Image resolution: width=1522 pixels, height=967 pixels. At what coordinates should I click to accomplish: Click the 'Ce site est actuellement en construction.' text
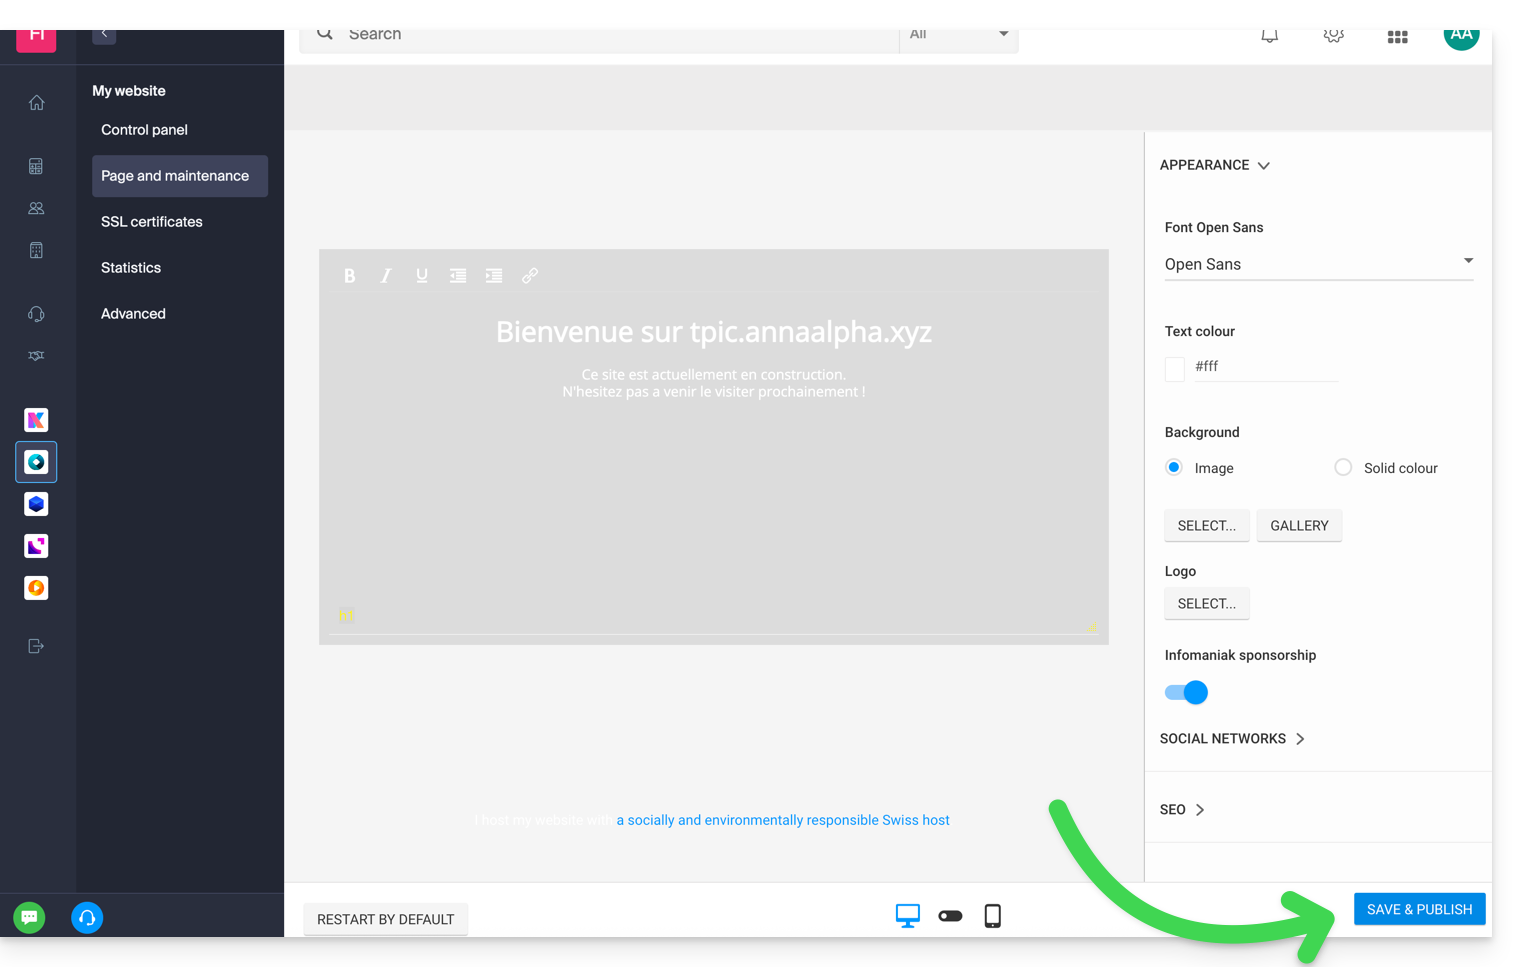pyautogui.click(x=714, y=375)
